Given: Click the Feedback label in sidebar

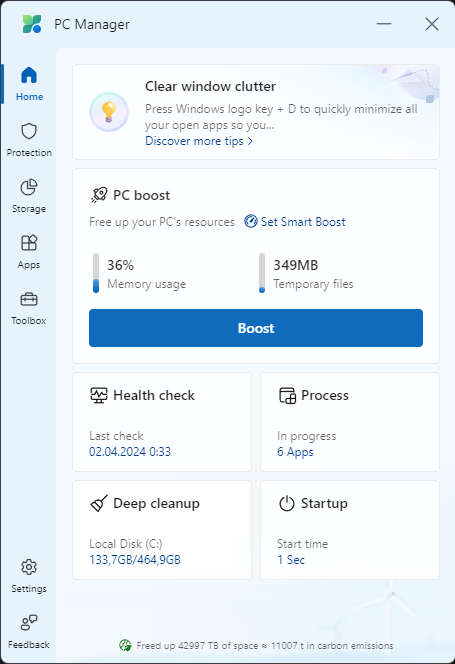Looking at the screenshot, I should (29, 645).
